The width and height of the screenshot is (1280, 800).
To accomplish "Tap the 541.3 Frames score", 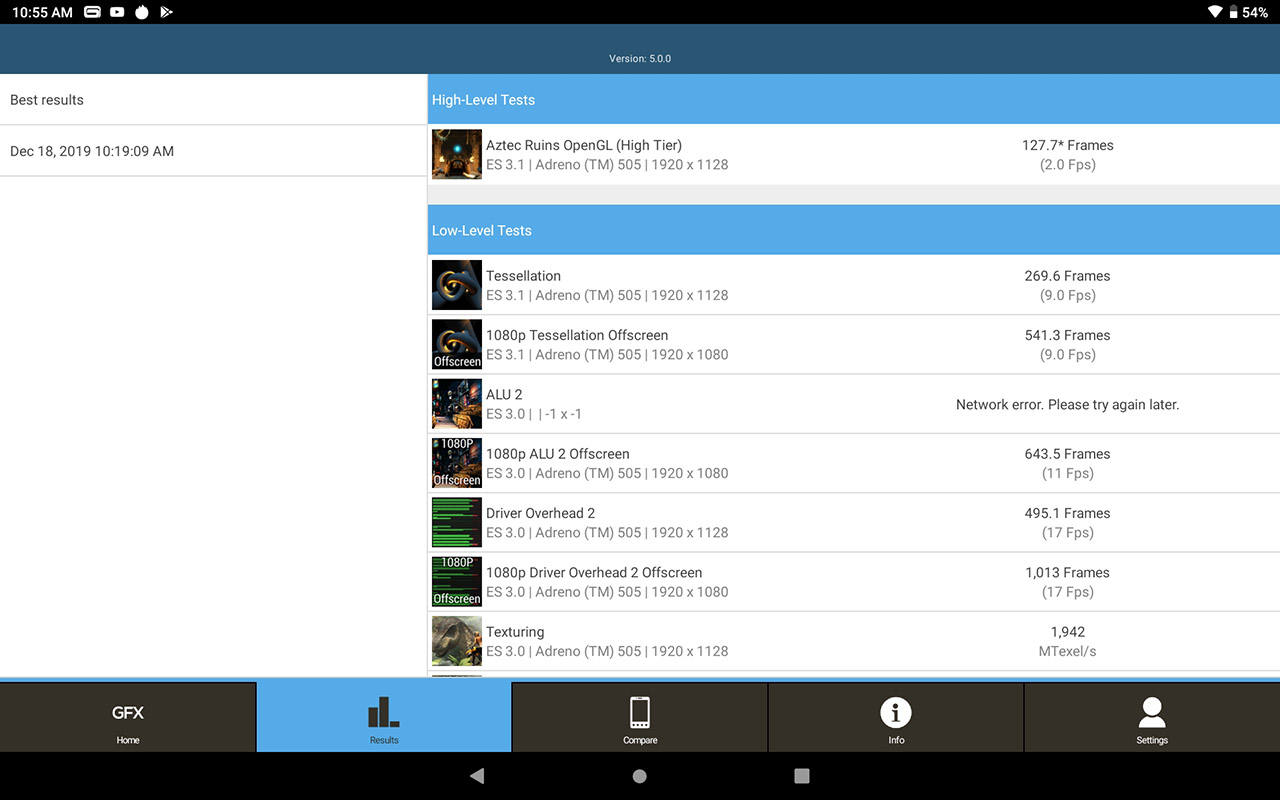I will (x=1067, y=335).
